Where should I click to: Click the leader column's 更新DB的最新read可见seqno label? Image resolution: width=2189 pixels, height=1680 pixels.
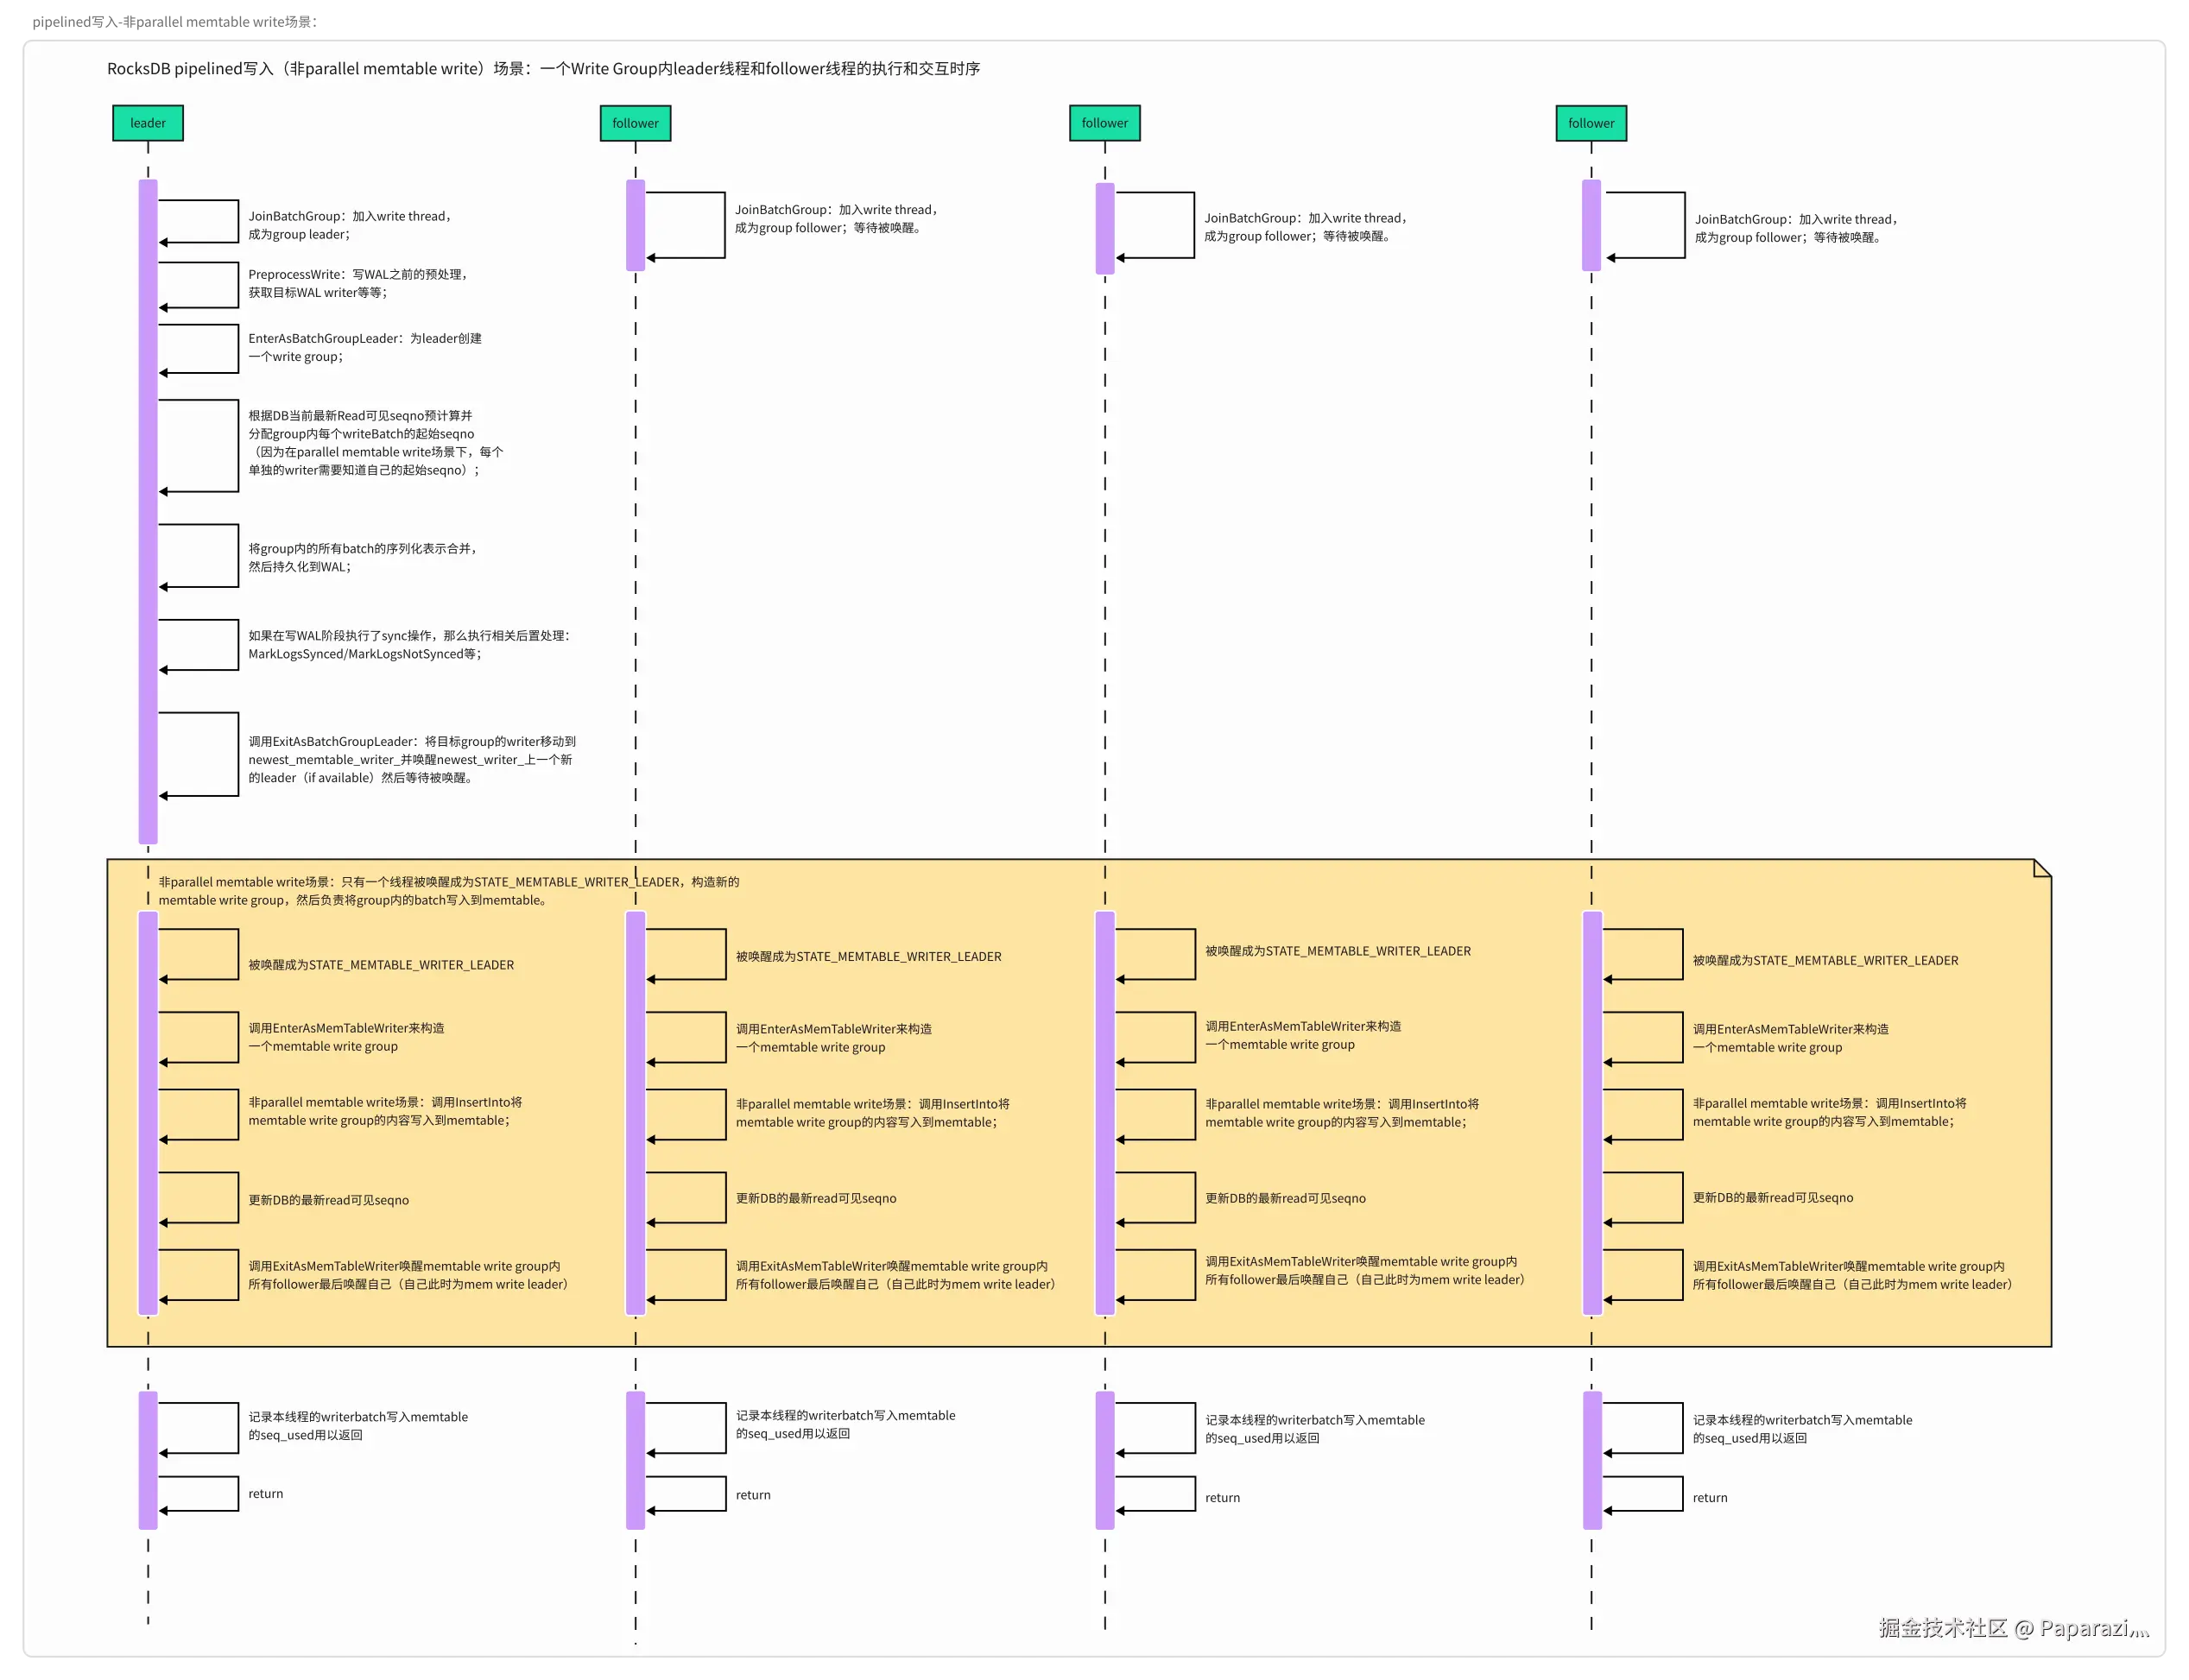pos(328,1200)
